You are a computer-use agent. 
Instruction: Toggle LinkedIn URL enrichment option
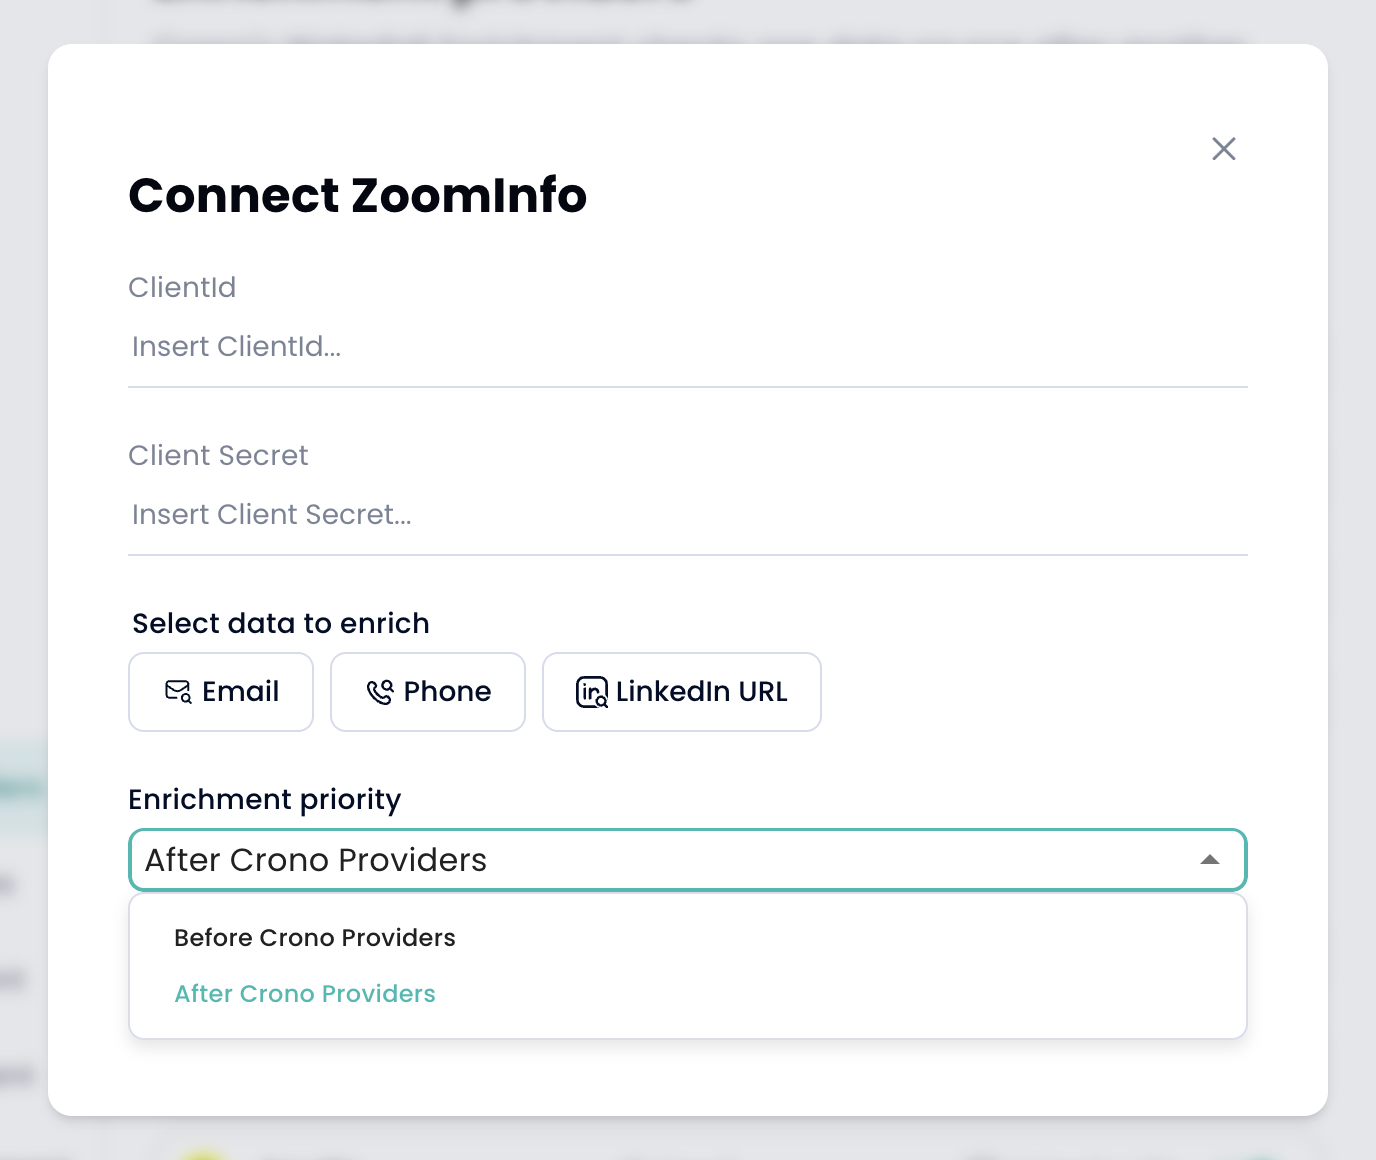pyautogui.click(x=682, y=692)
